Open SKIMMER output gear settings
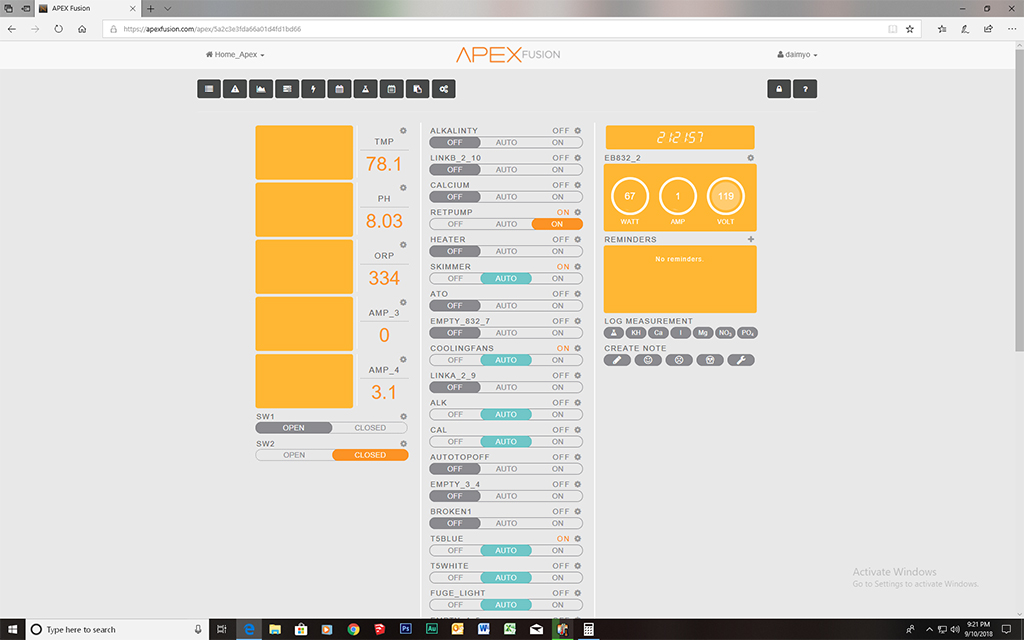This screenshot has height=640, width=1024. coord(578,266)
